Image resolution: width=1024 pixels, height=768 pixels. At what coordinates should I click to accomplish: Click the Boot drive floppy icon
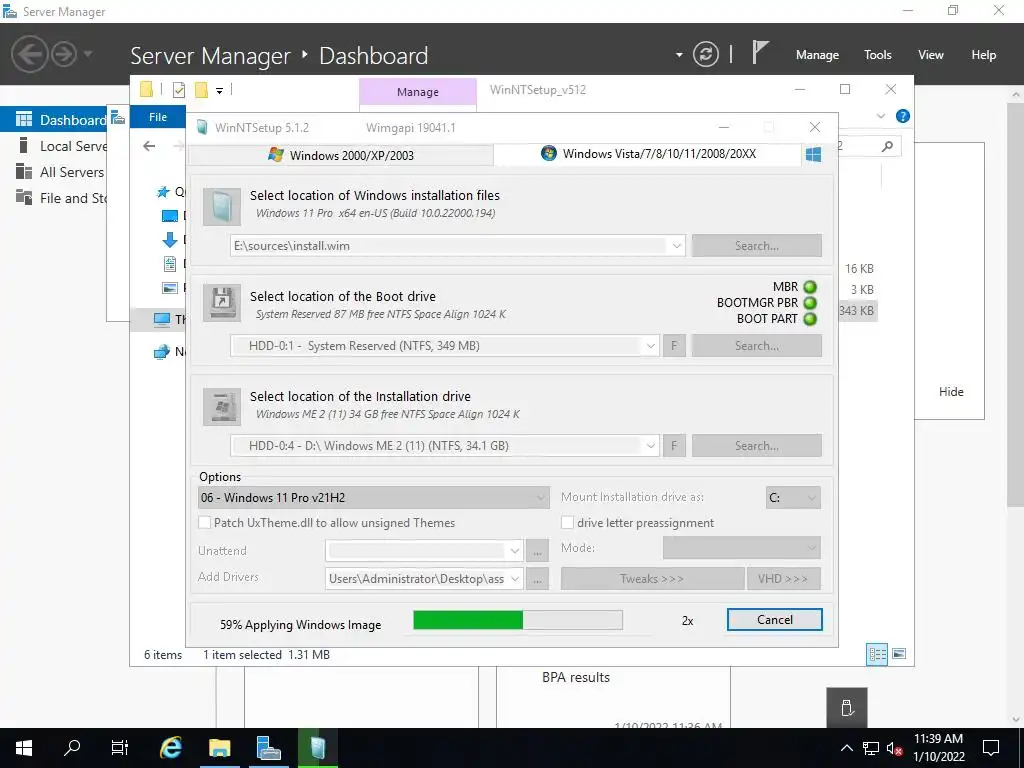tap(222, 302)
